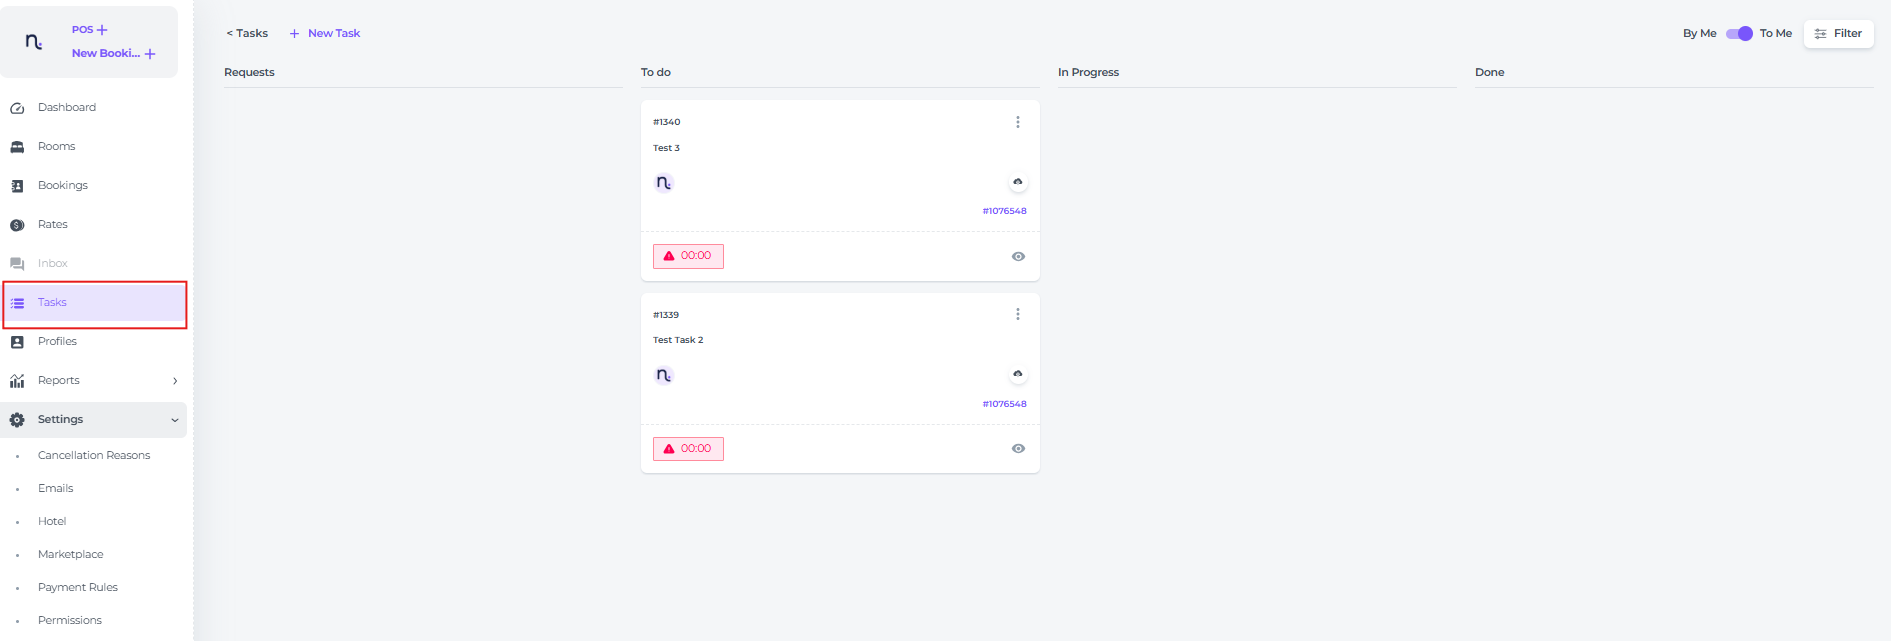Viewport: 1891px width, 641px height.
Task: Collapse the Settings section chevron
Action: 175,420
